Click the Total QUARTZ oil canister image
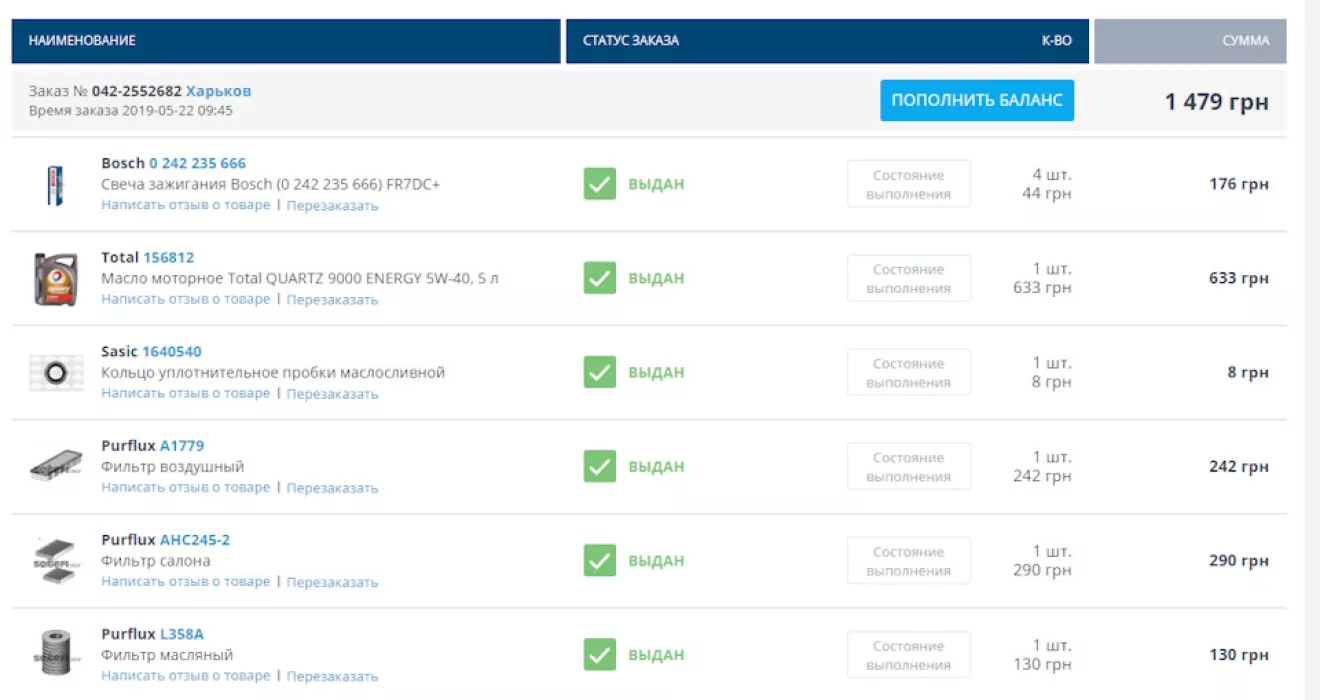 (x=55, y=279)
